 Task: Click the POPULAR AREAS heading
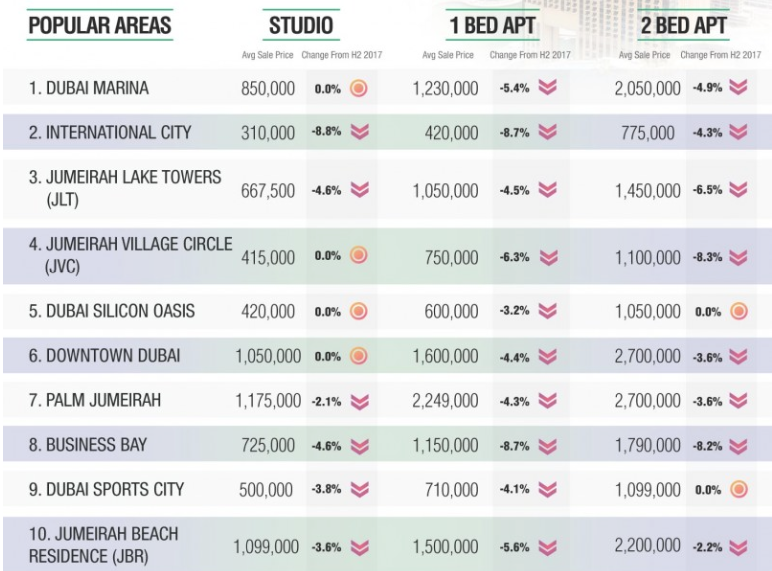[x=99, y=25]
